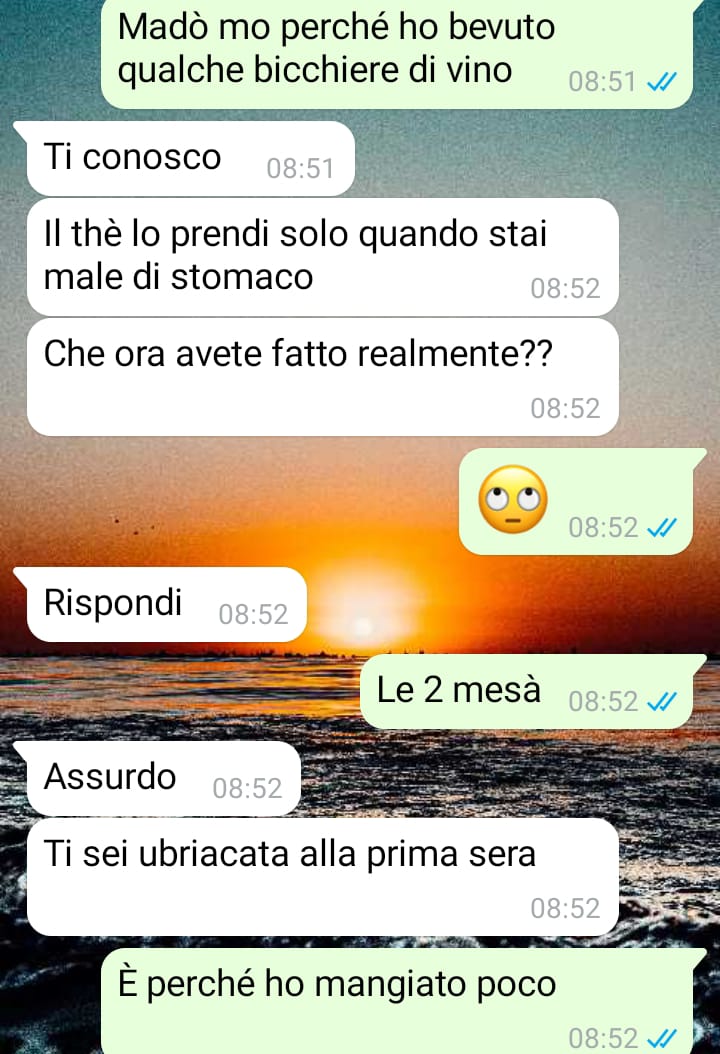Click timestamp under 'Ti sei ubriacata'
The image size is (720, 1054).
(565, 909)
